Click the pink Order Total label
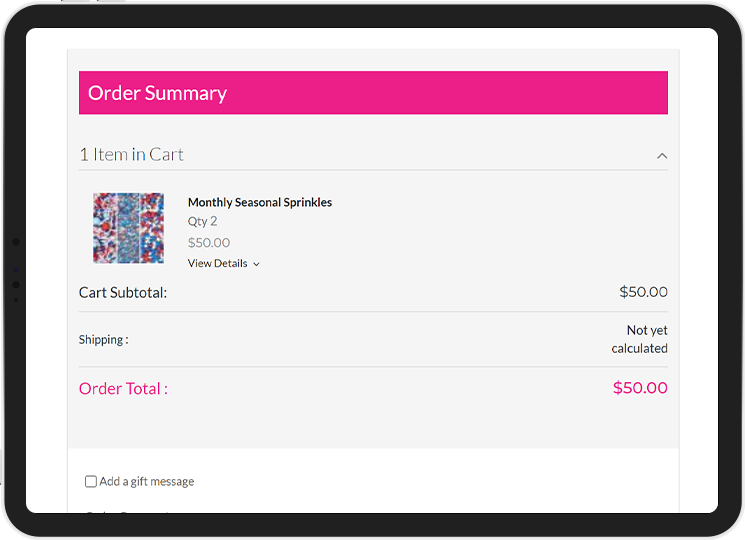Image resolution: width=745 pixels, height=540 pixels. click(124, 388)
